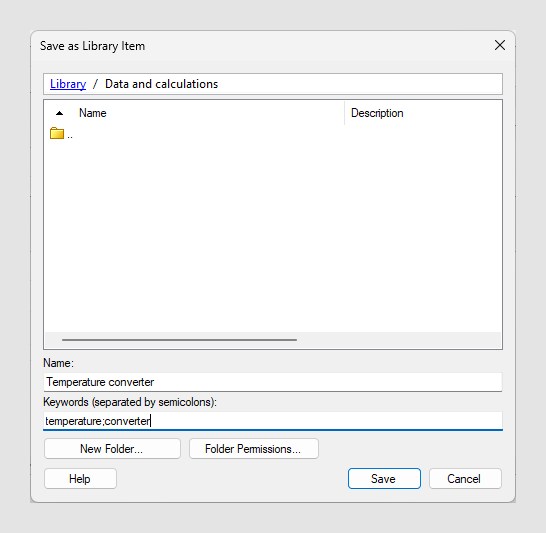Screen dimensions: 546x533
Task: Click the Save as Library Item title bar
Action: point(244,46)
